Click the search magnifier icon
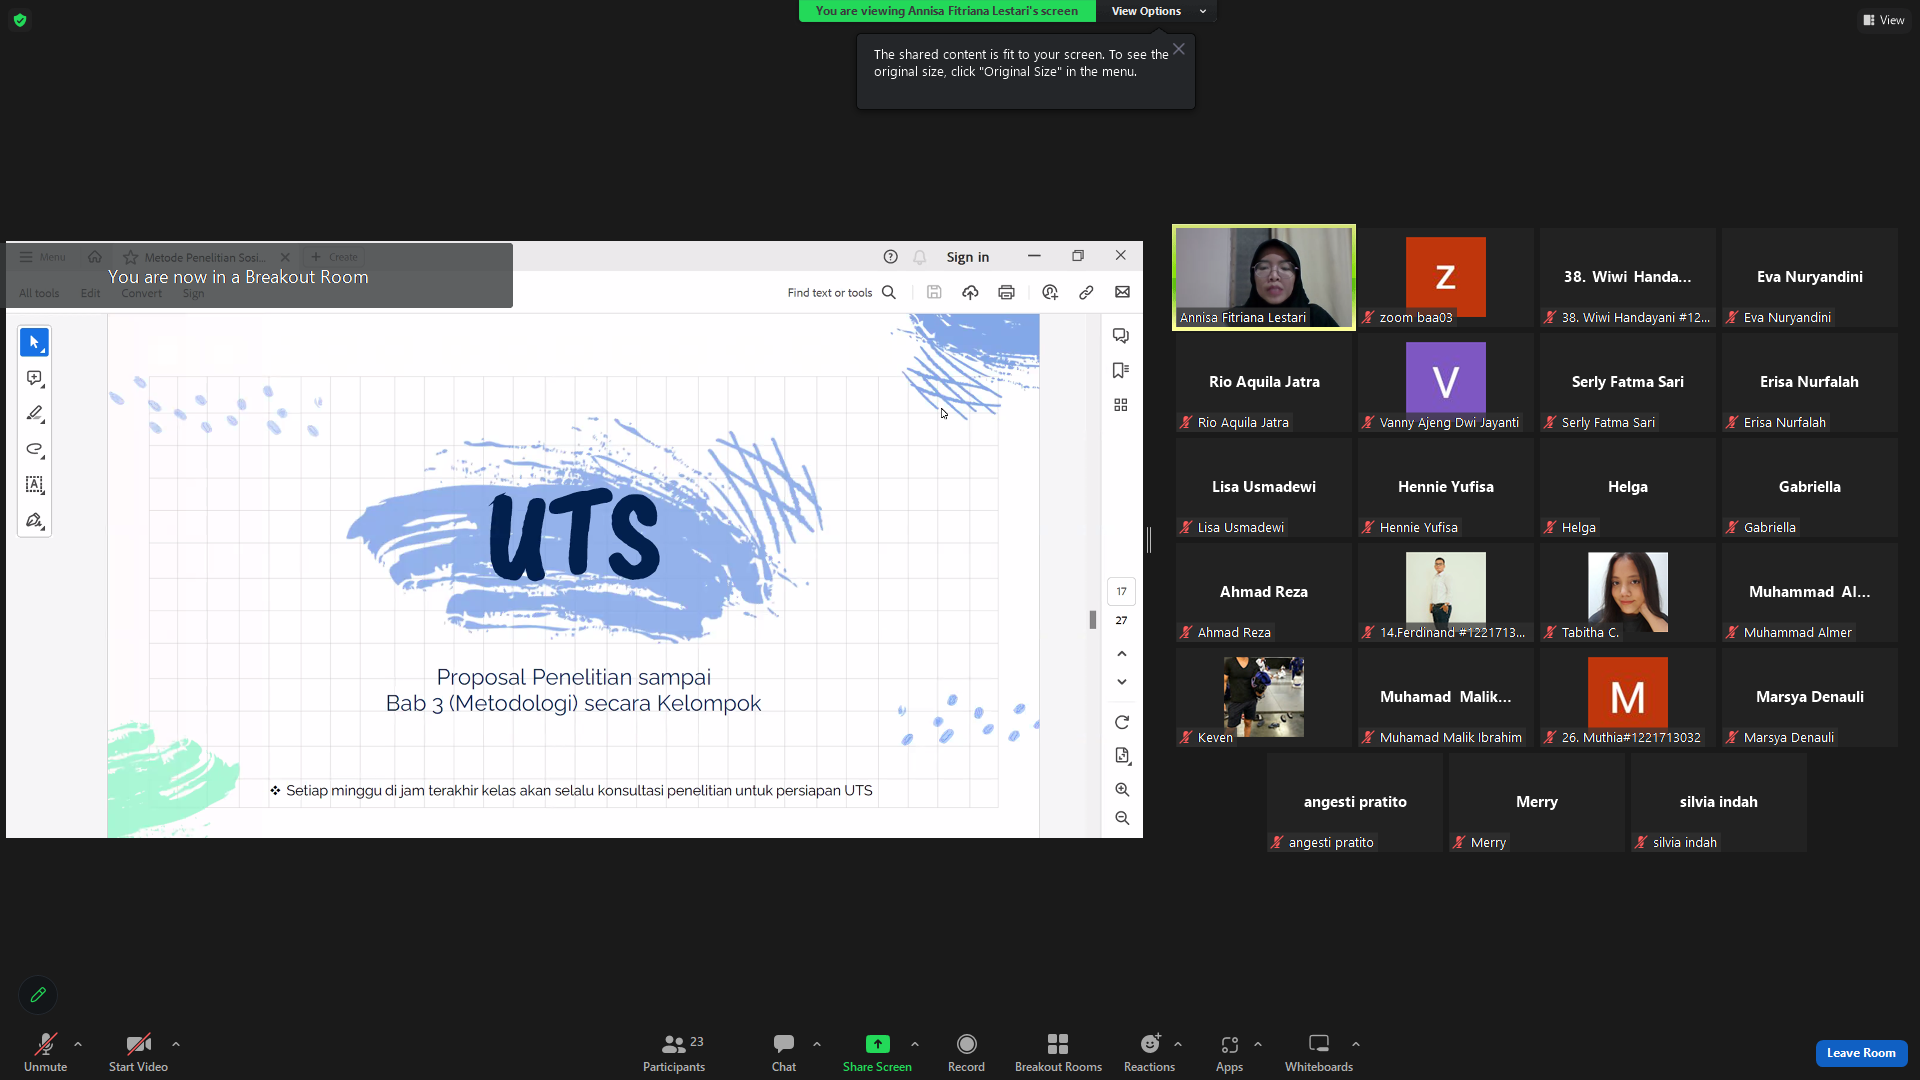 click(889, 292)
